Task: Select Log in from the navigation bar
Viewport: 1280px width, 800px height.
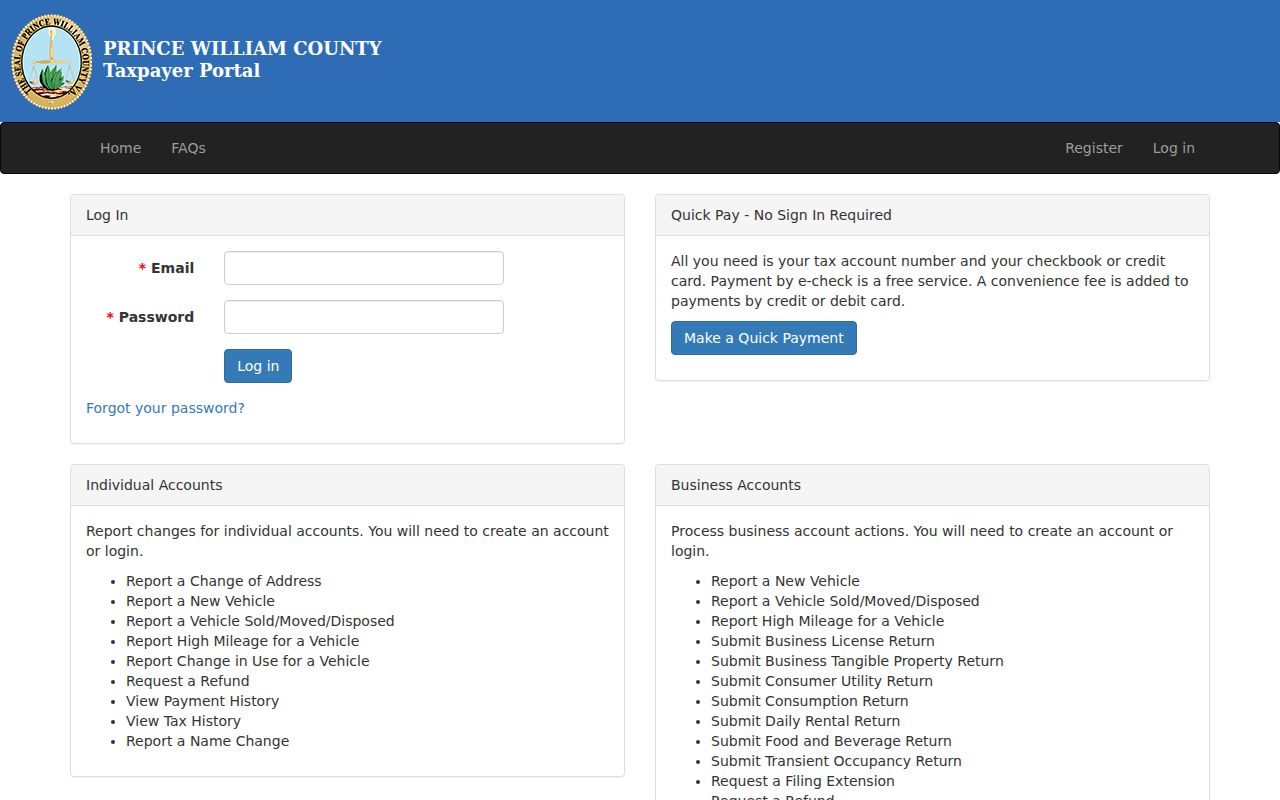Action: tap(1173, 148)
